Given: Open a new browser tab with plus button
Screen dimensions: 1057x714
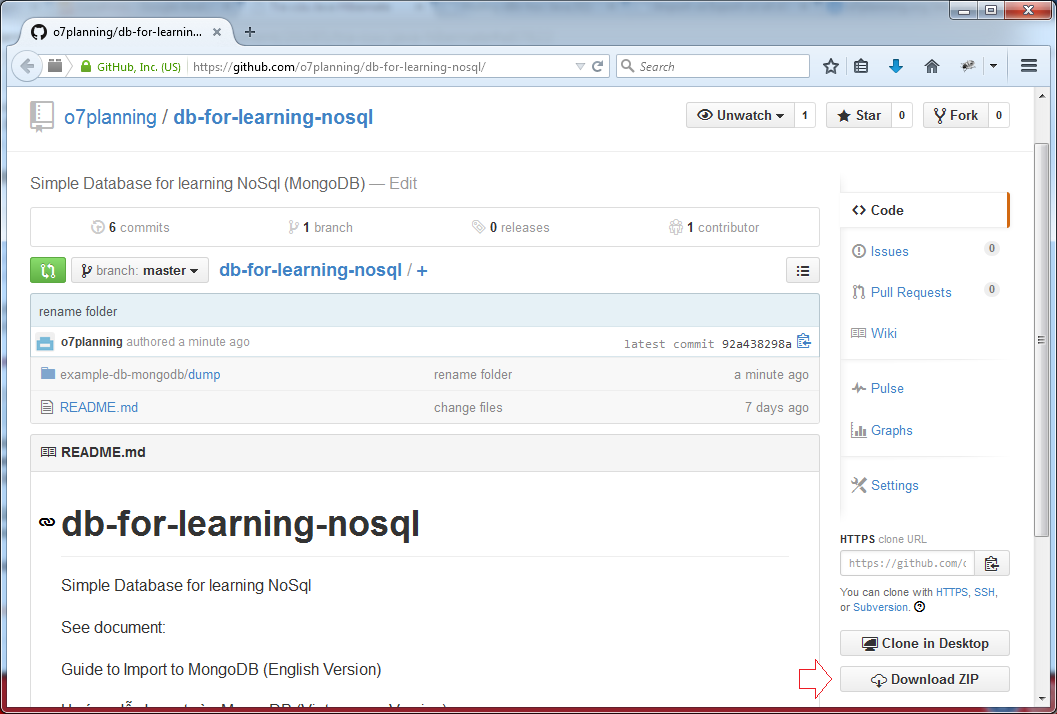Looking at the screenshot, I should [249, 32].
